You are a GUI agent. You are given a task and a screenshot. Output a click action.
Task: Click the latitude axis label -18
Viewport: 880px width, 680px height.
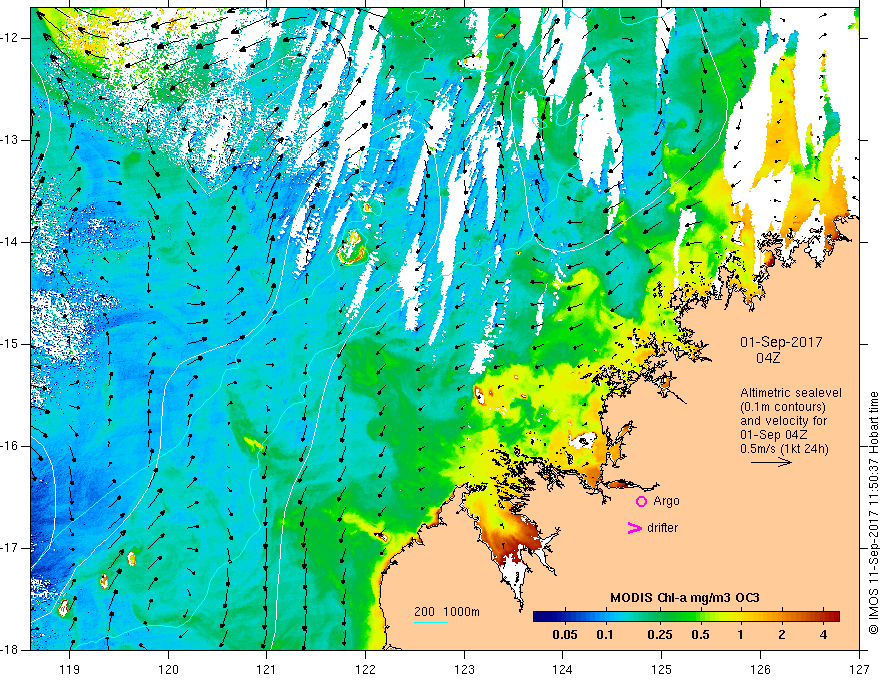12,650
